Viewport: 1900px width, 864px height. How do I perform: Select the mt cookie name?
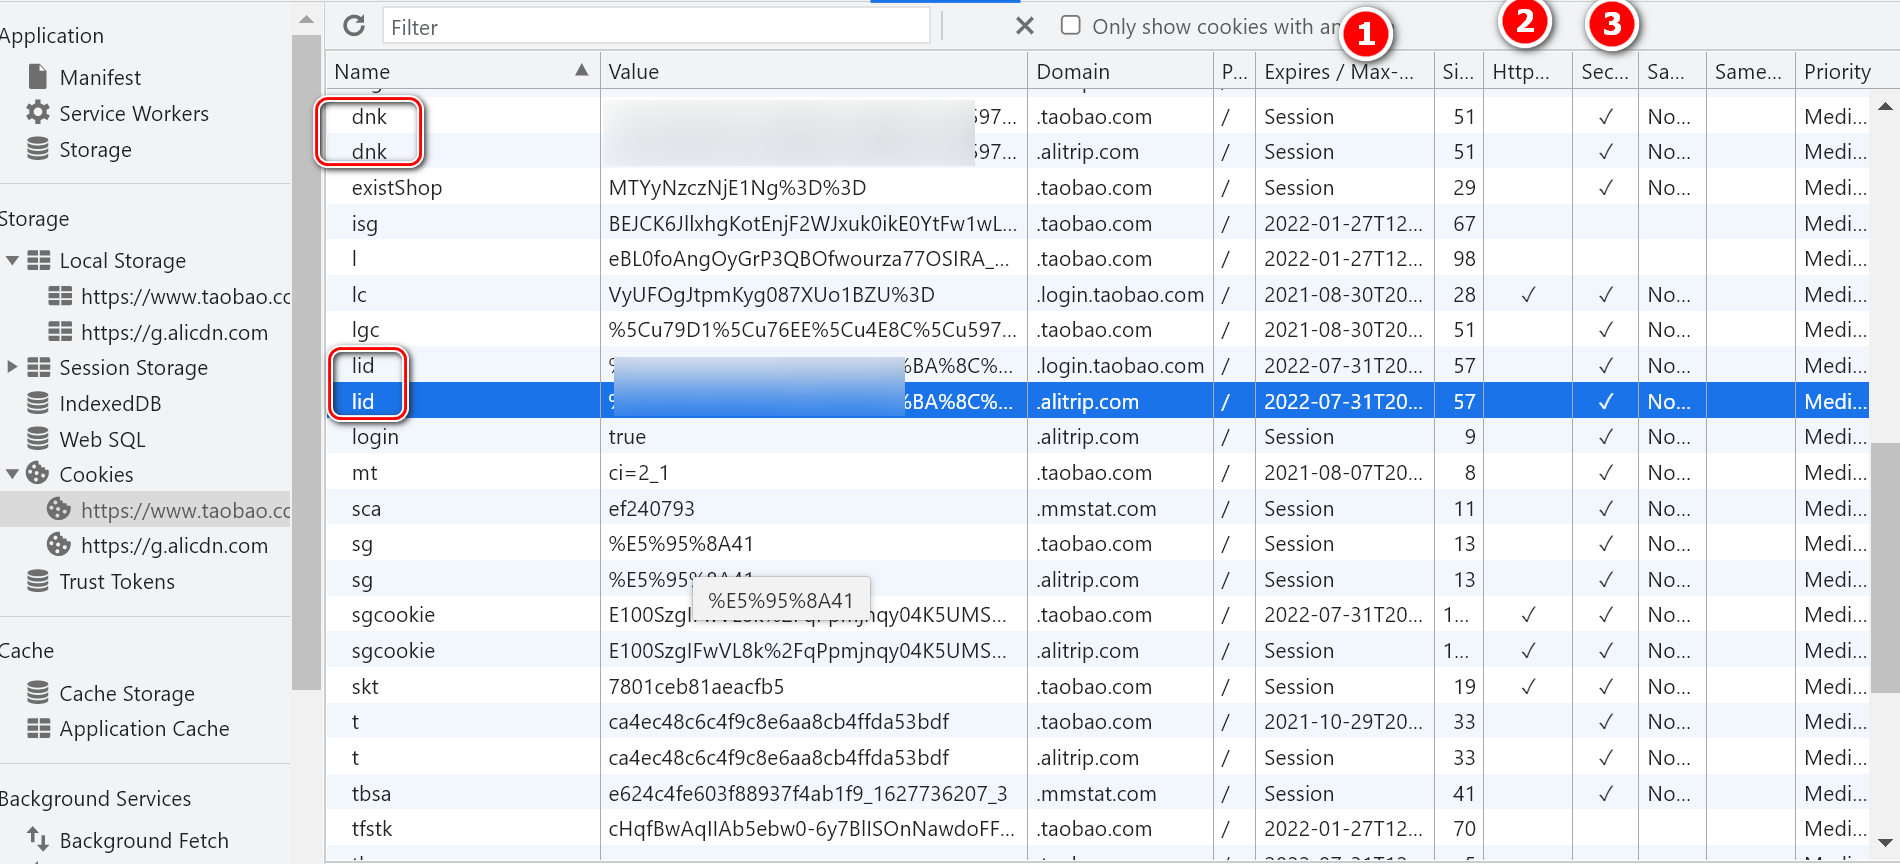[x=364, y=472]
